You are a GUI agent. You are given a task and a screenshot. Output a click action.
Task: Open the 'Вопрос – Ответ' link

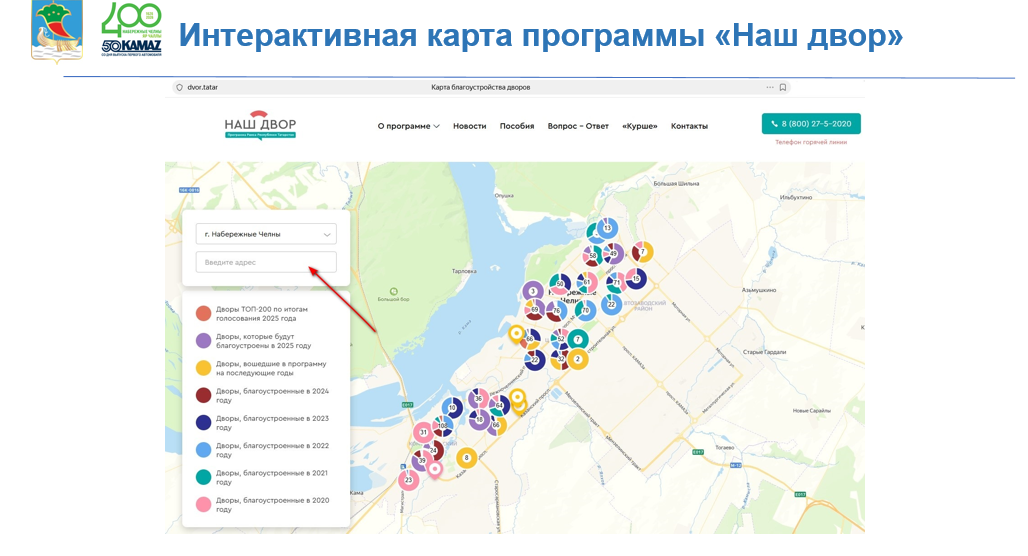tap(578, 126)
